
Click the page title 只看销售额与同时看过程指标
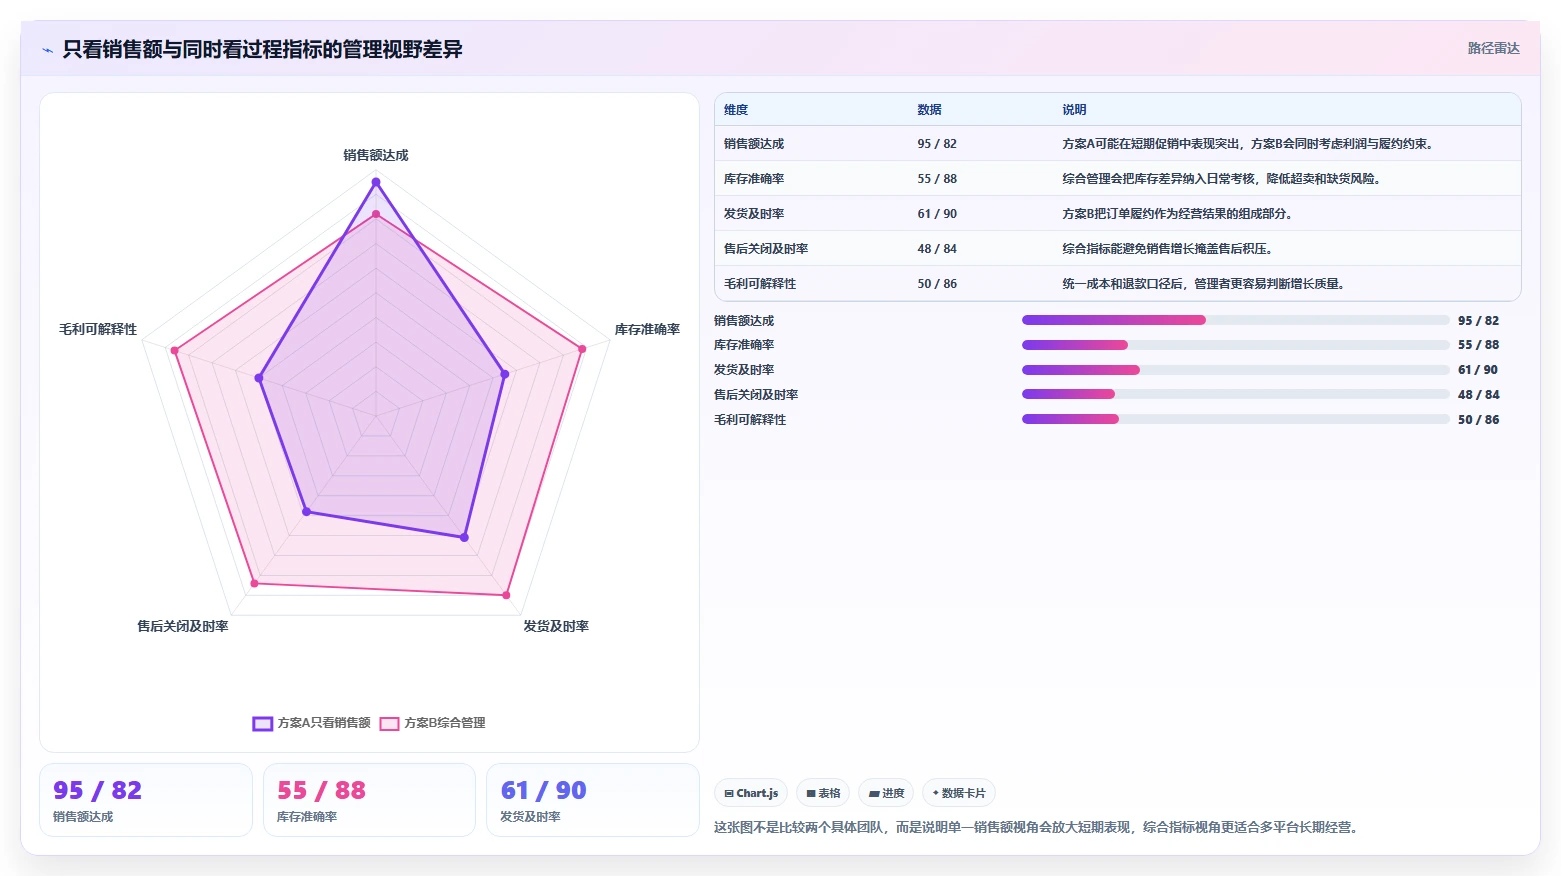point(262,49)
